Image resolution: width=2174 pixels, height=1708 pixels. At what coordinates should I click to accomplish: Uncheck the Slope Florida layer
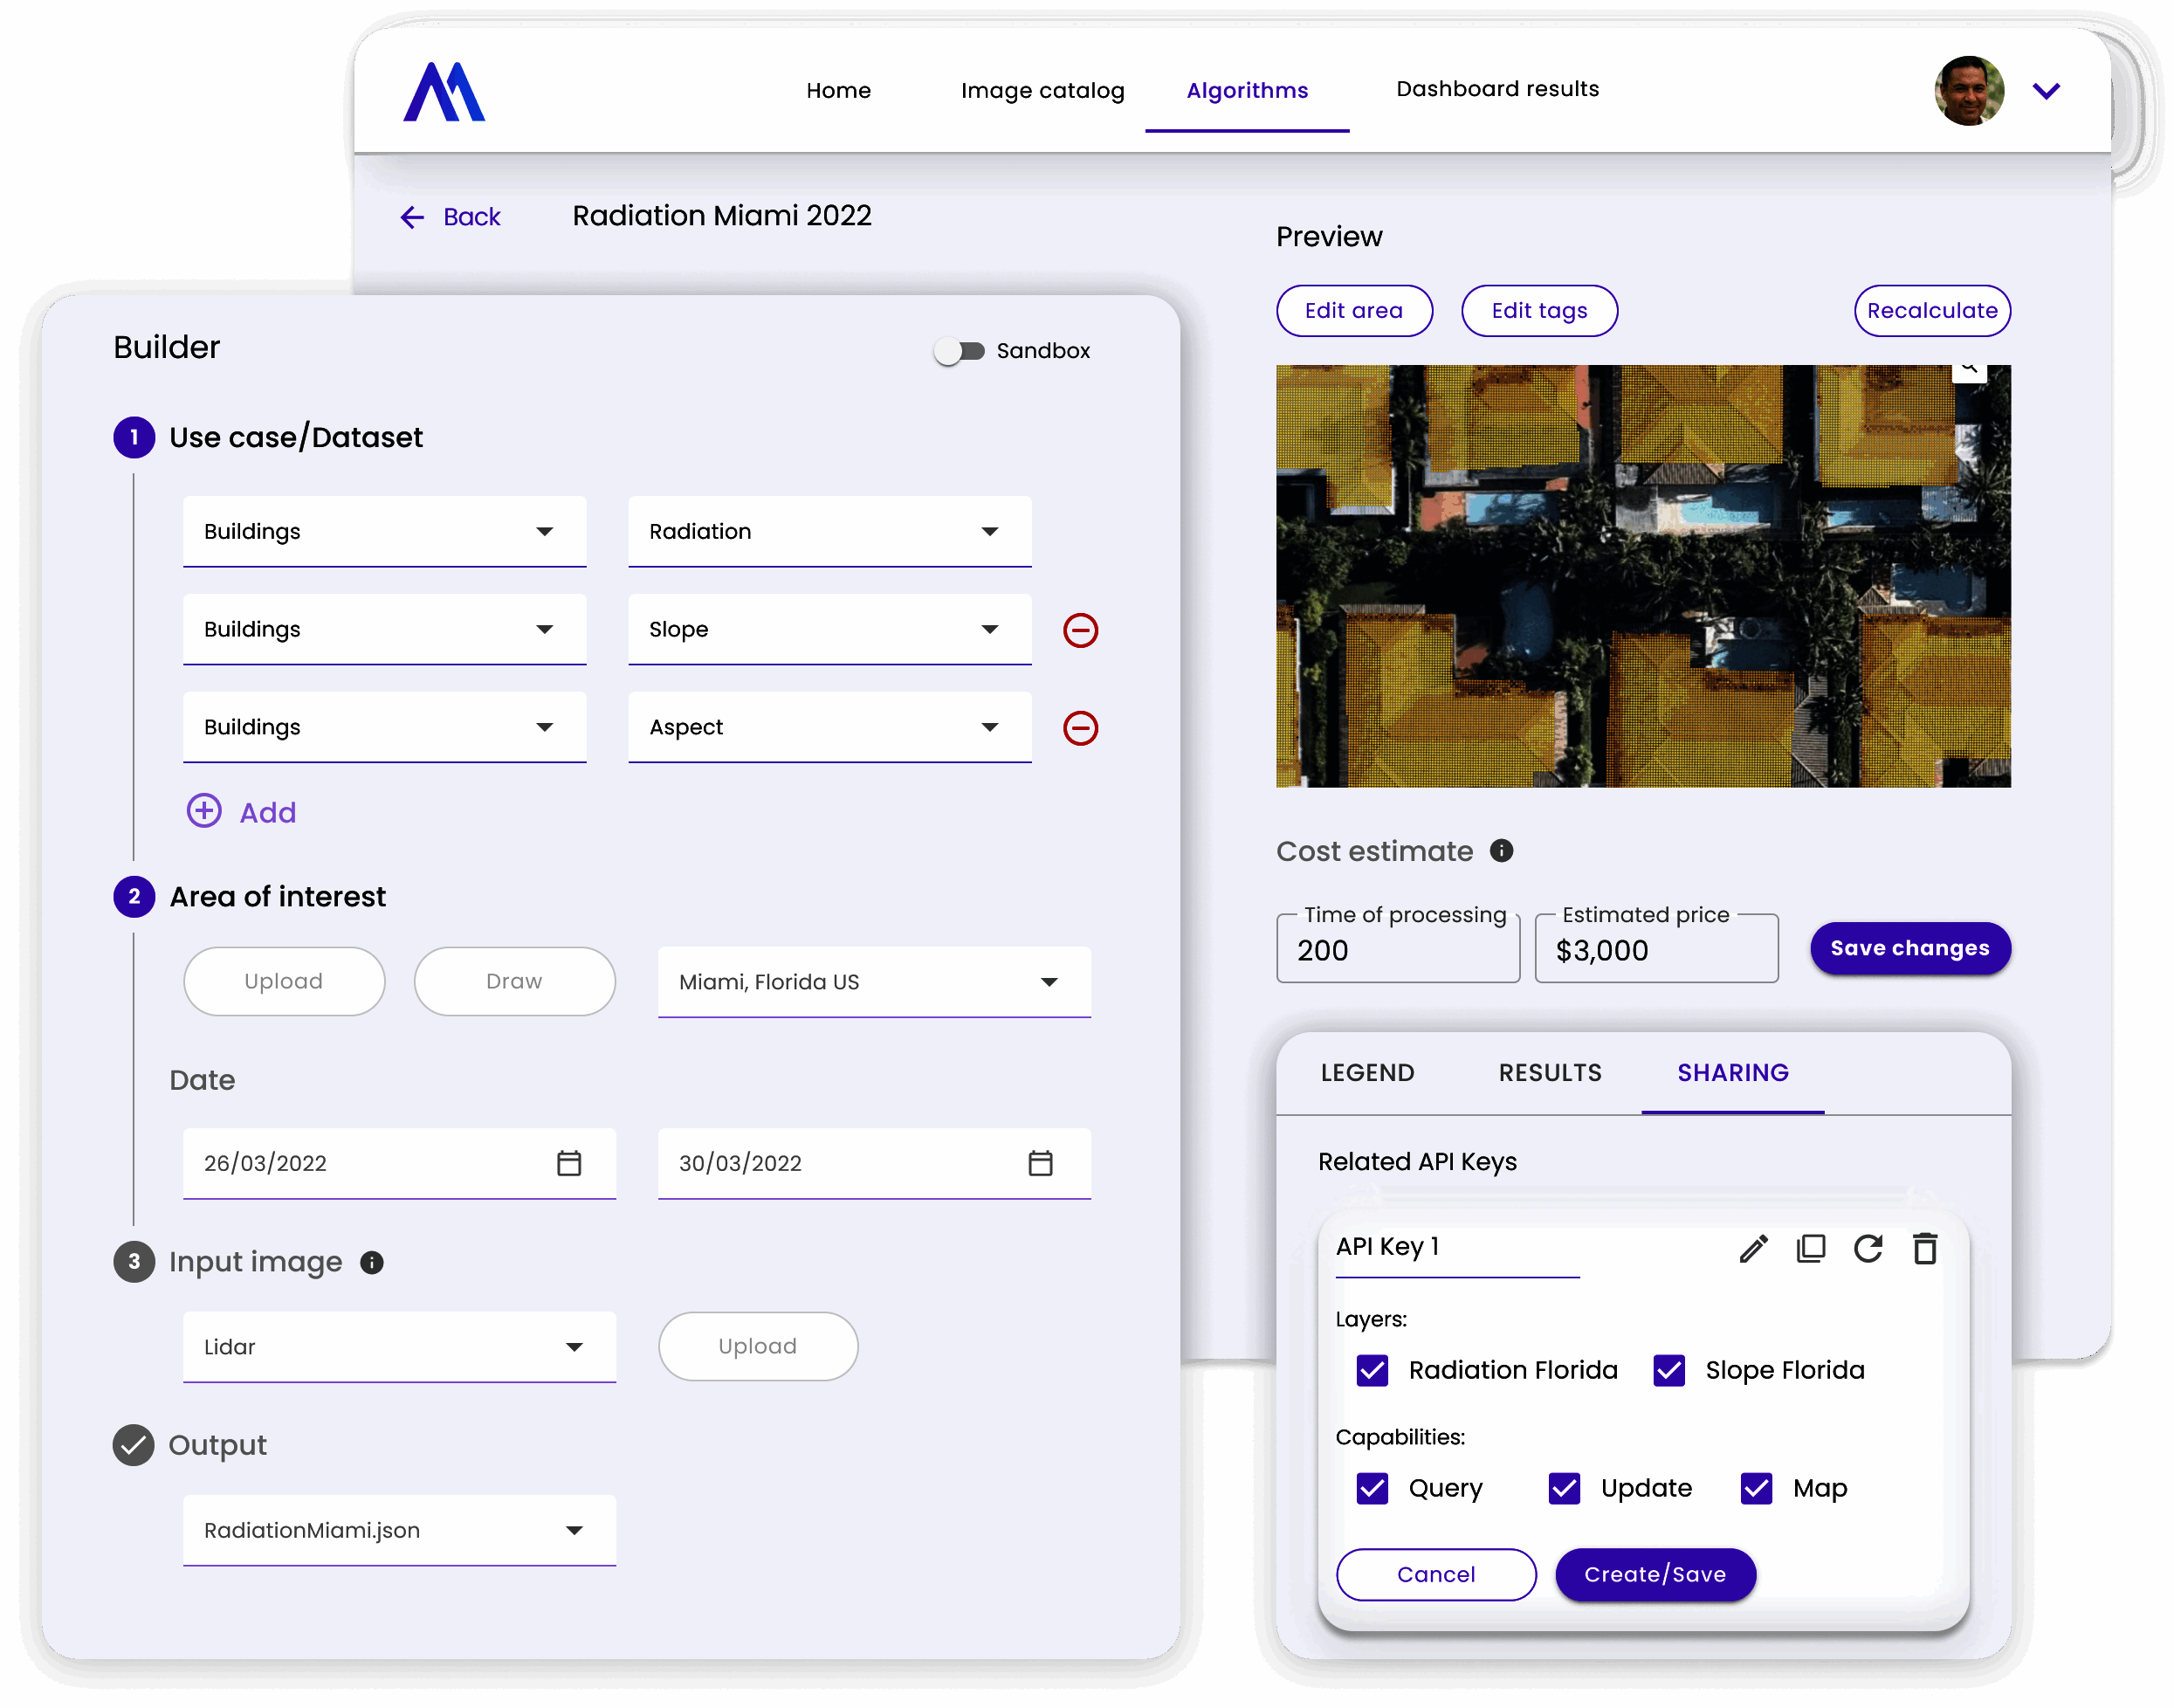pyautogui.click(x=1668, y=1370)
